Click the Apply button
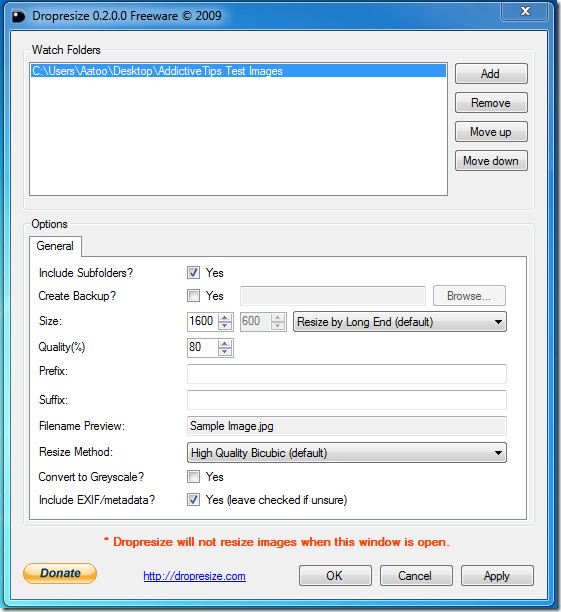 click(x=497, y=576)
